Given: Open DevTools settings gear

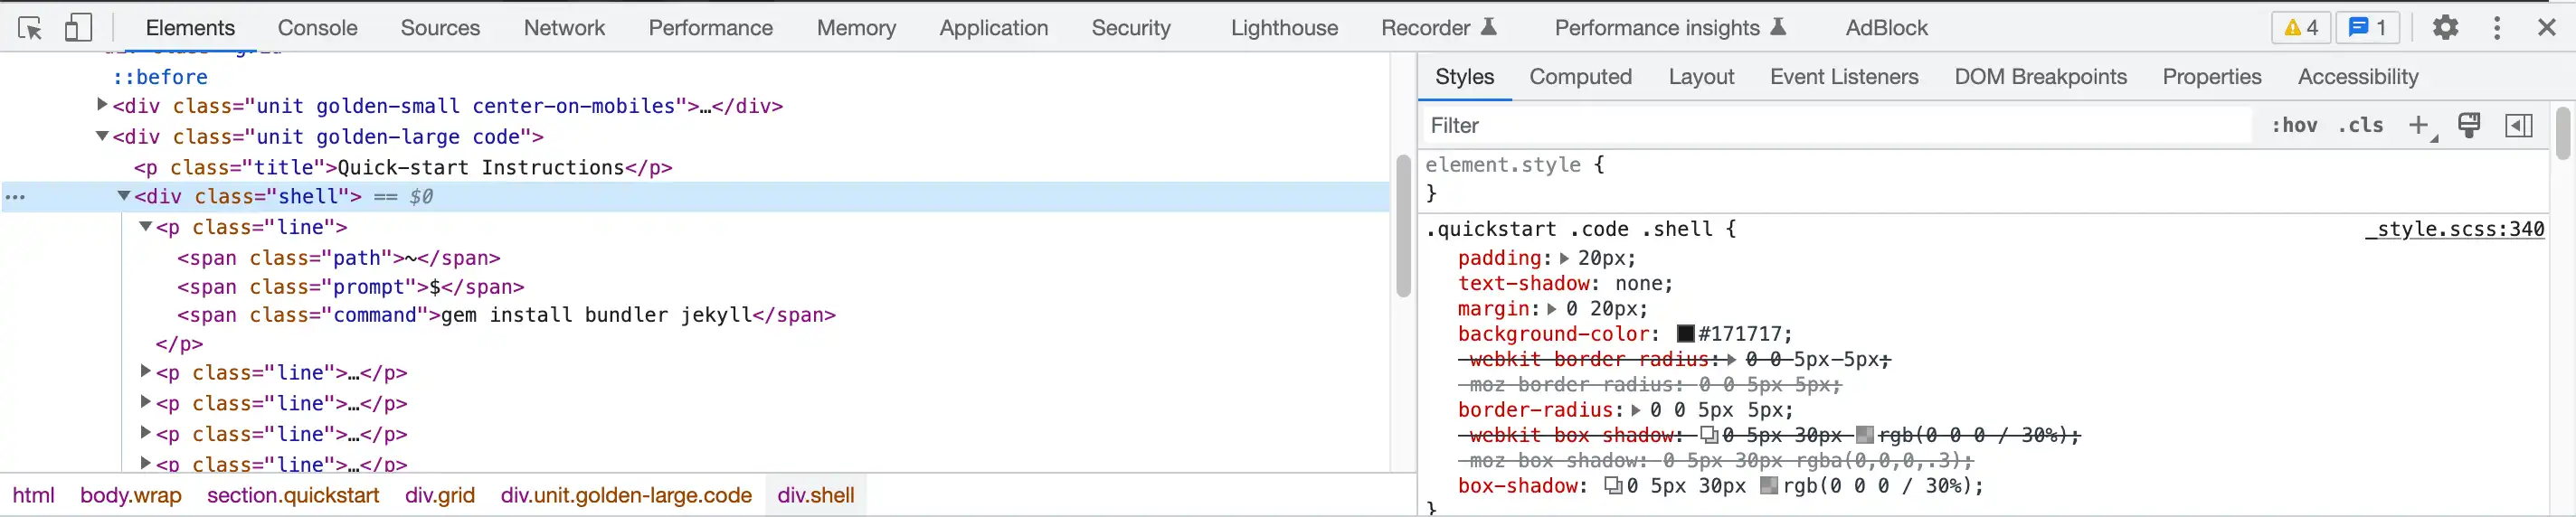Looking at the screenshot, I should pos(2445,28).
